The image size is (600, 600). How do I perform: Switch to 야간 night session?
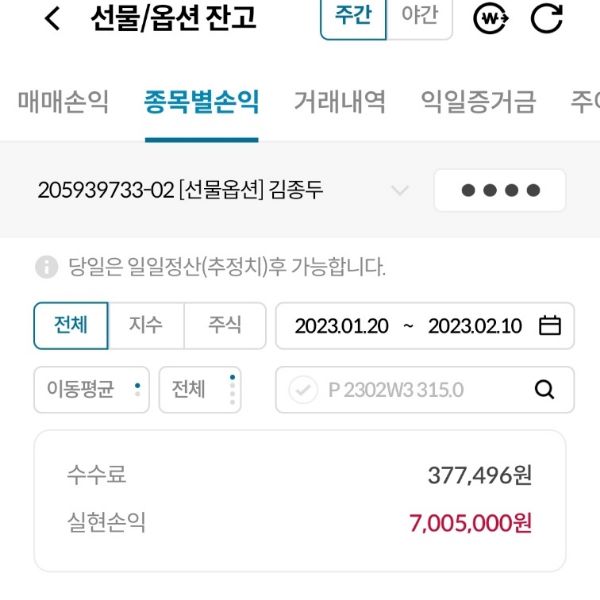pyautogui.click(x=419, y=17)
